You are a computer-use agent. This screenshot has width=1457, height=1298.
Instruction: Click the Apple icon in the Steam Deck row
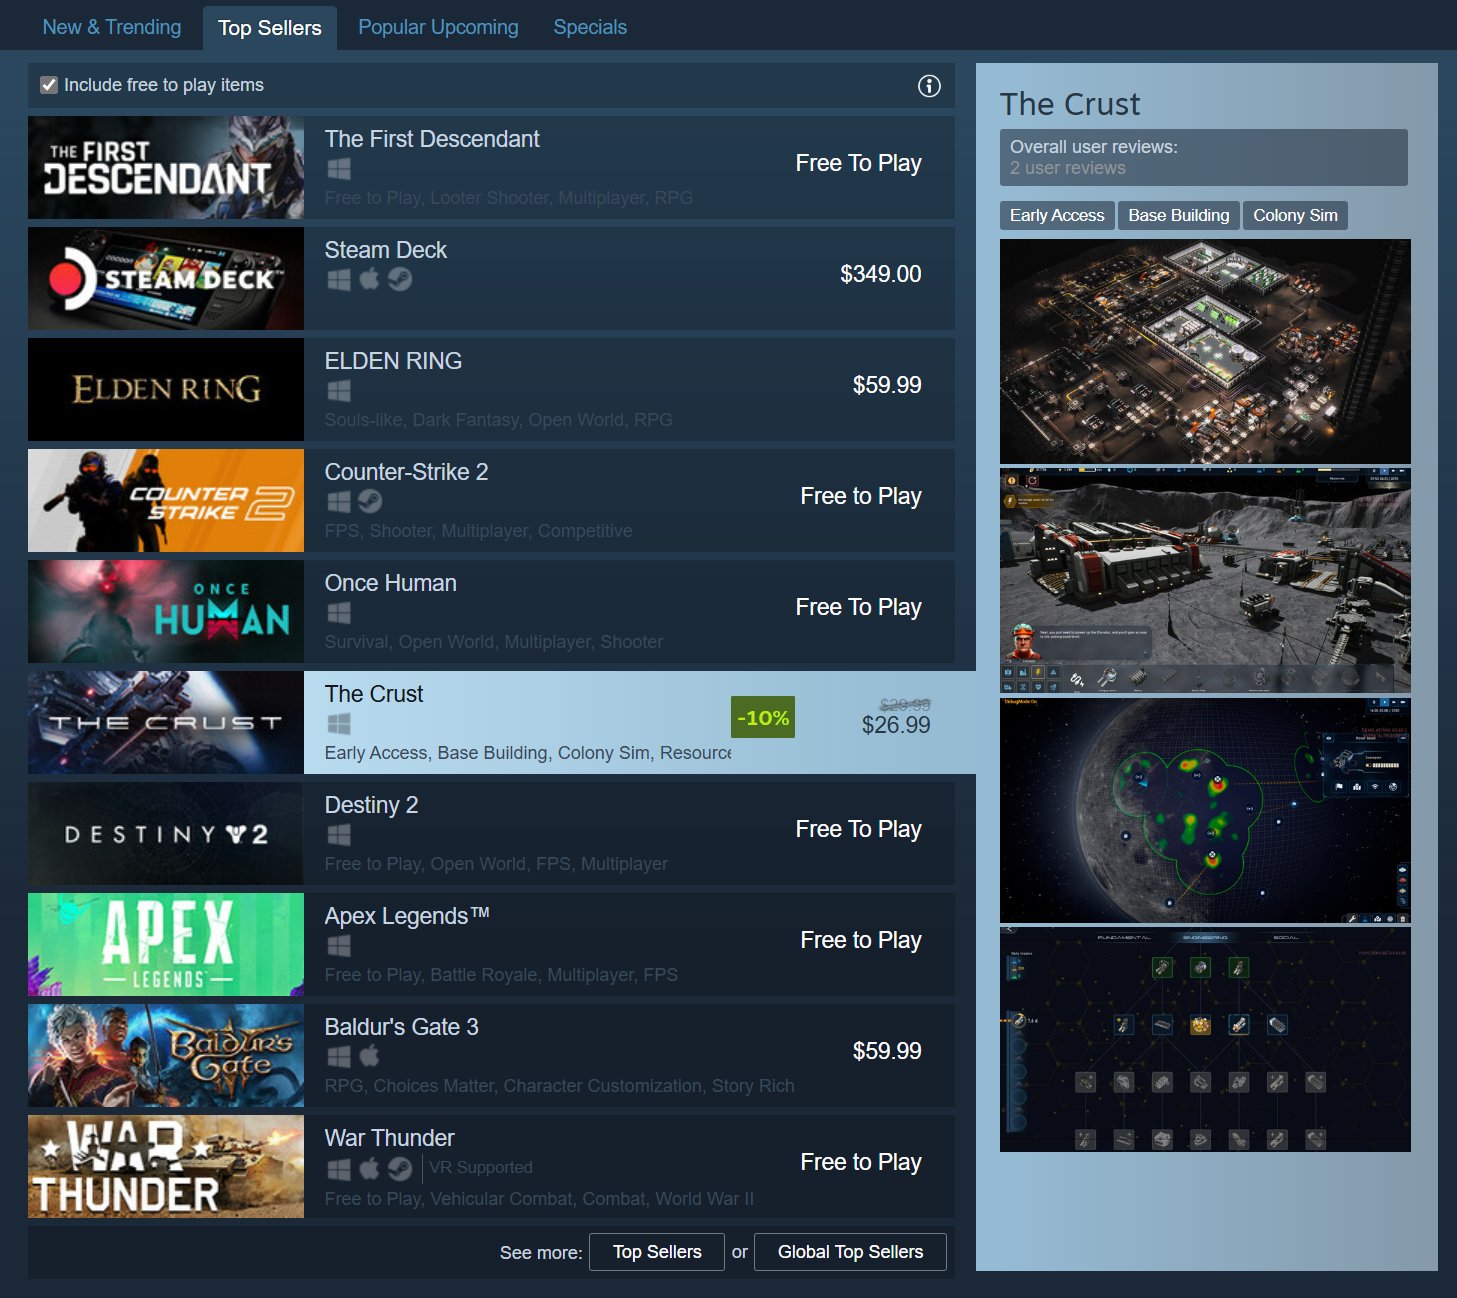pyautogui.click(x=369, y=279)
